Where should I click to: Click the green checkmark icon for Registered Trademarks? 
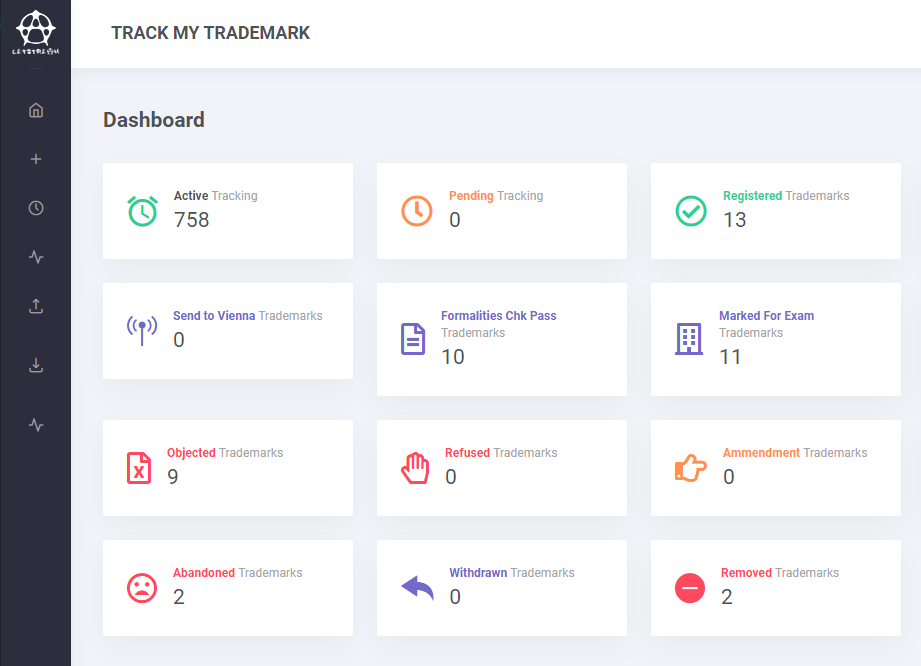691,211
